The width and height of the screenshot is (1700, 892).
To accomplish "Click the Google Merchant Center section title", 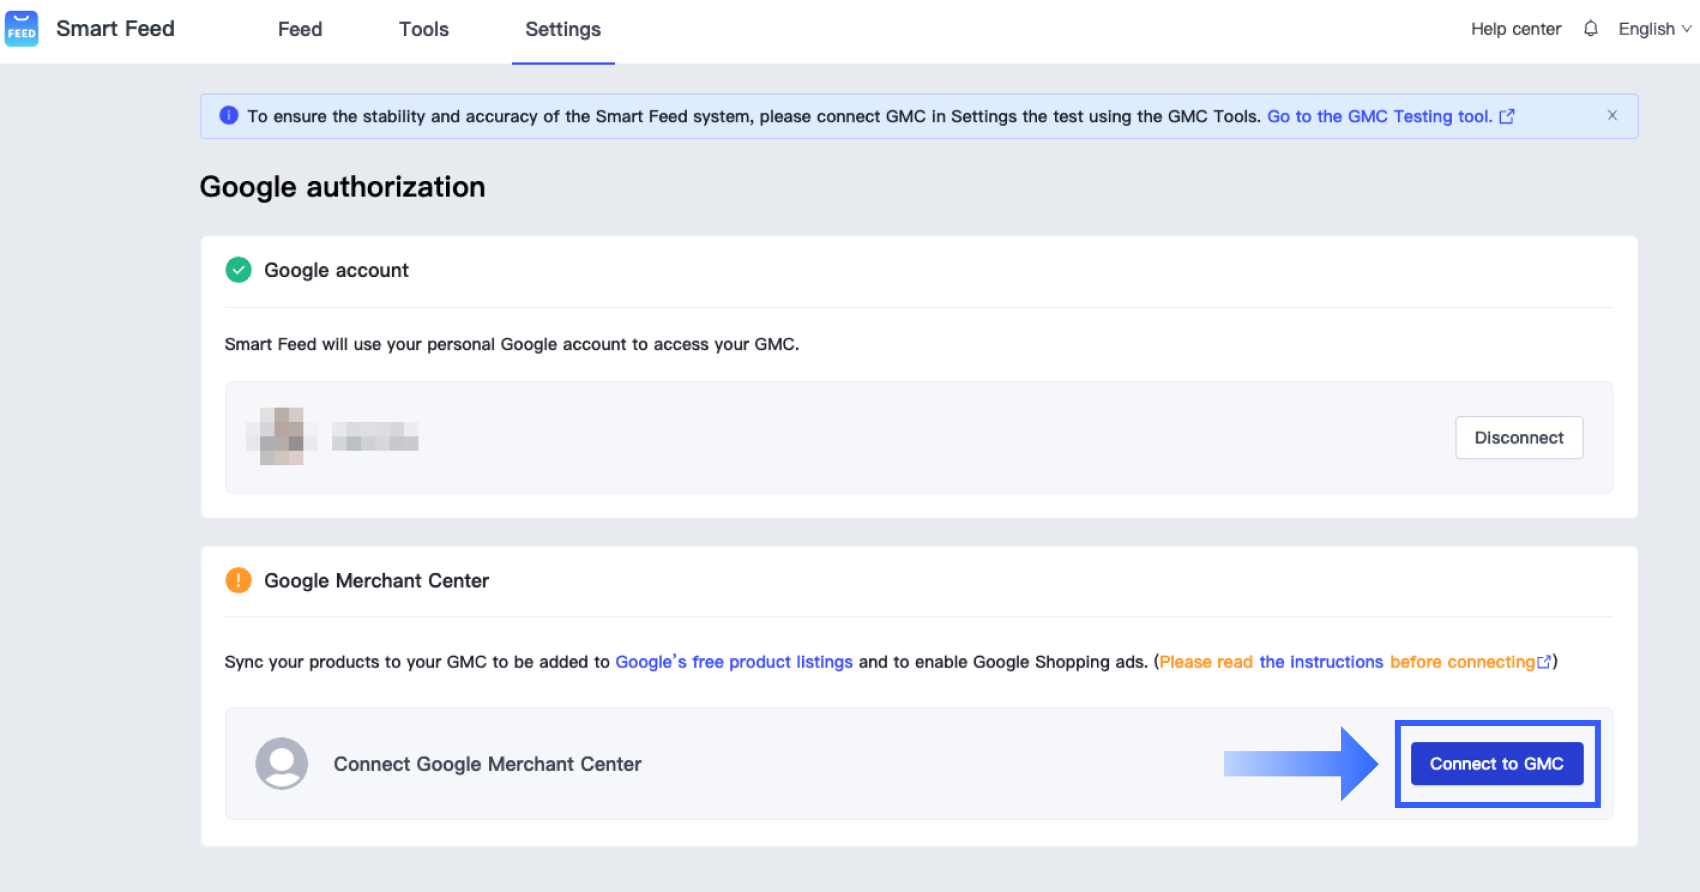I will pos(376,581).
